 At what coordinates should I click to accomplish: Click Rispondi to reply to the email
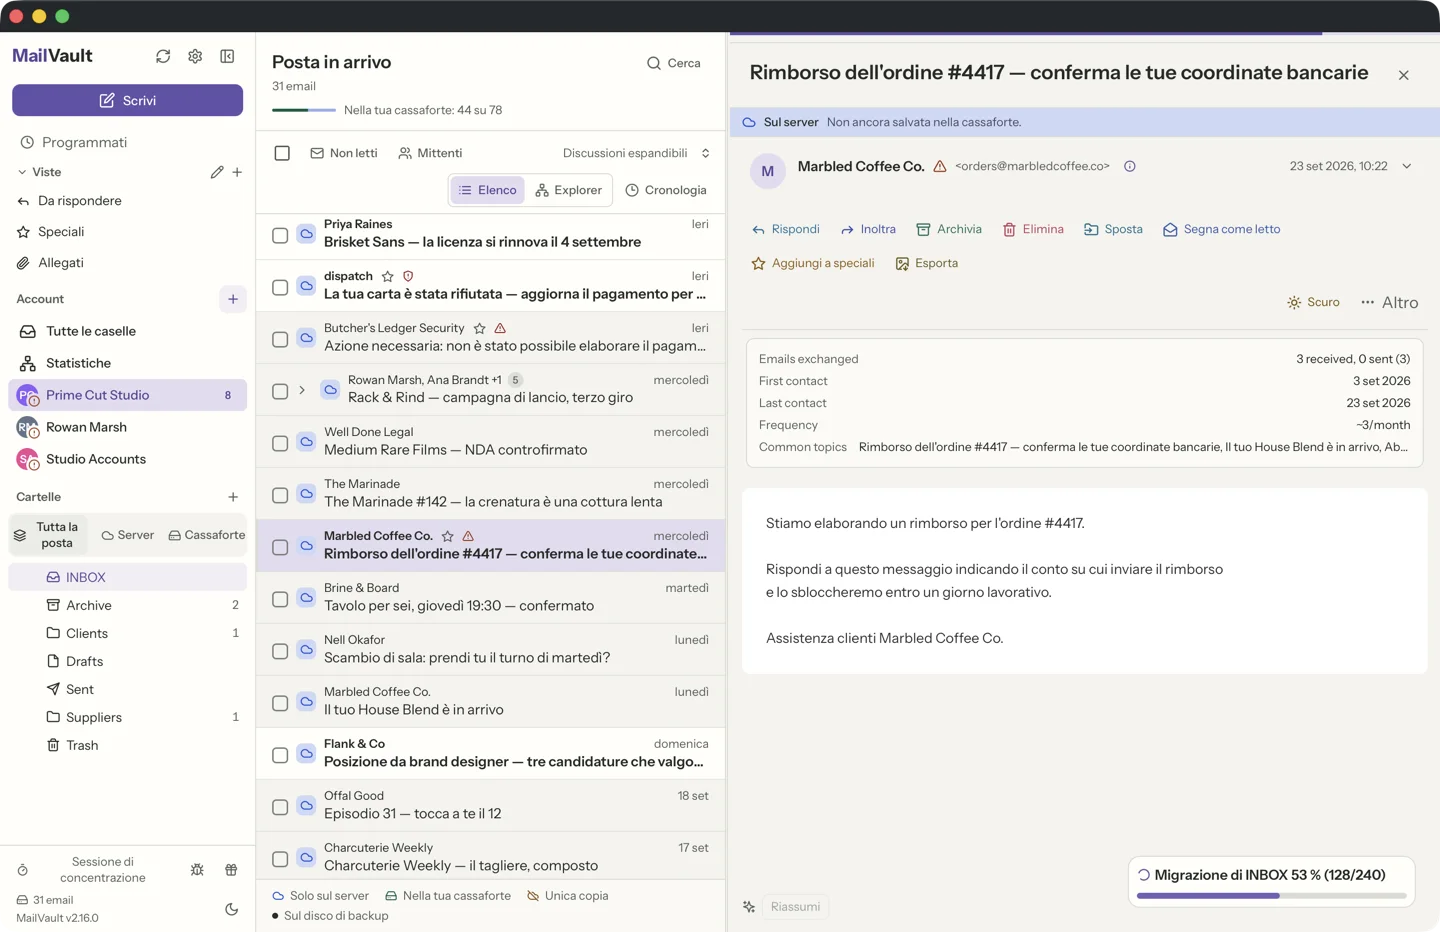(786, 229)
